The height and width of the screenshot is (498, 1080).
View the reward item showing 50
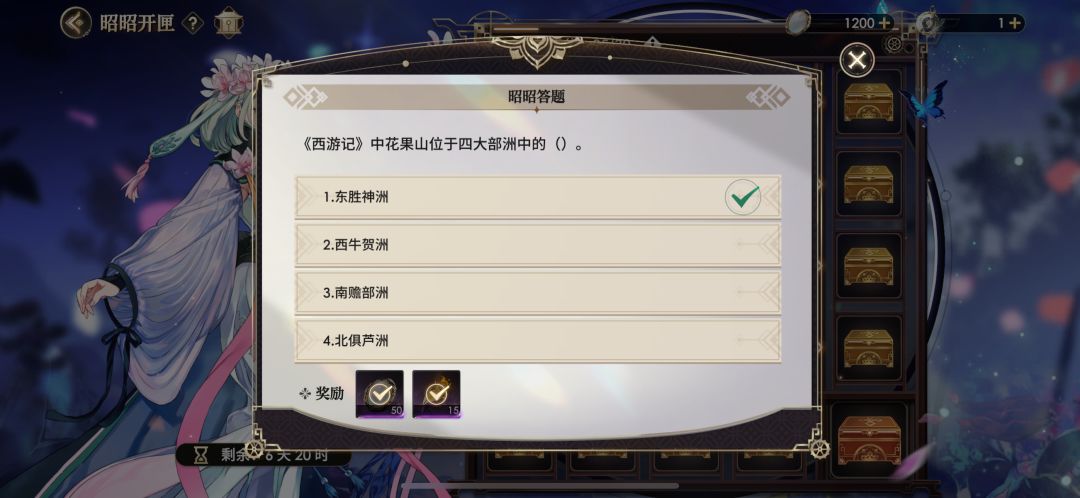pyautogui.click(x=380, y=394)
